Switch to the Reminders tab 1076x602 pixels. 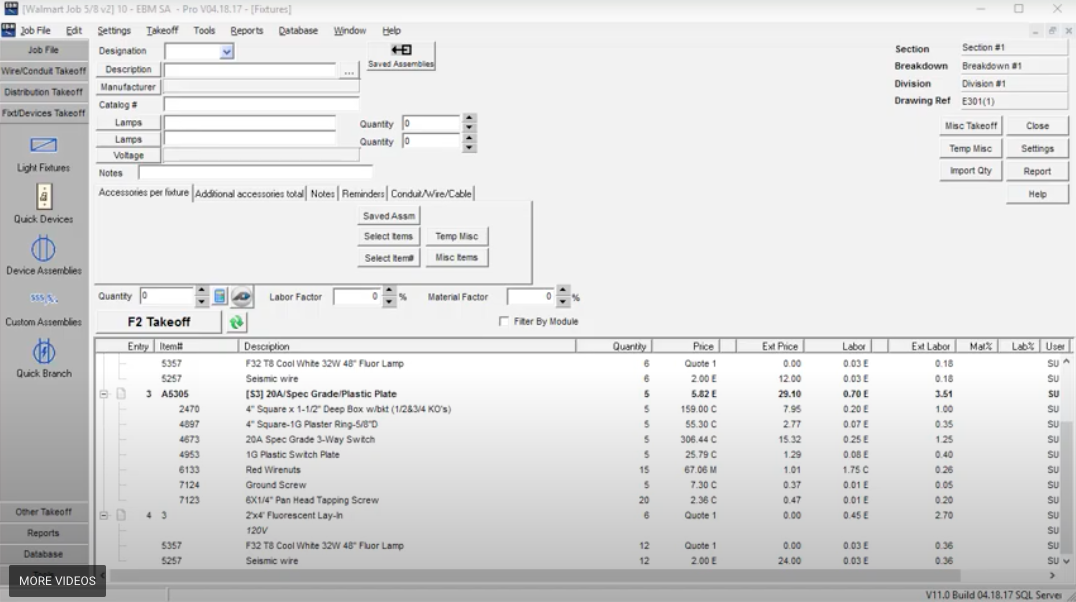(x=362, y=193)
